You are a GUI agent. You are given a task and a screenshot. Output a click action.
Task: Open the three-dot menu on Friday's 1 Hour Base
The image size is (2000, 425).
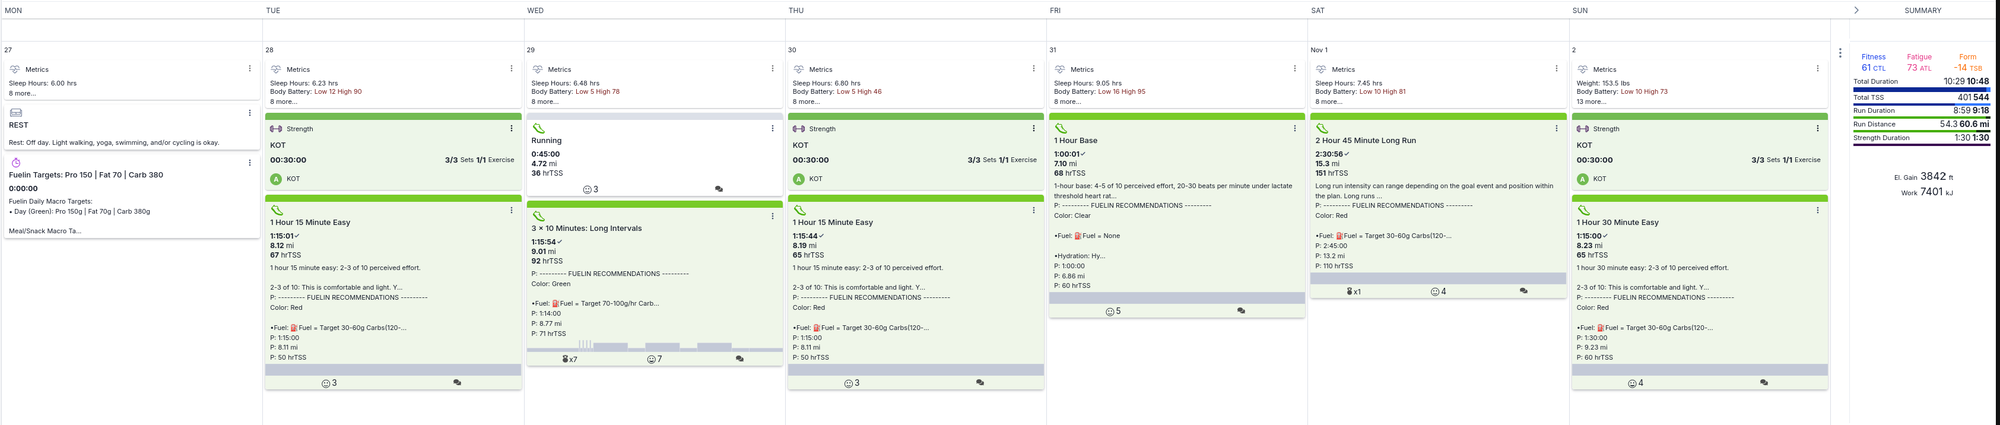pos(1295,129)
